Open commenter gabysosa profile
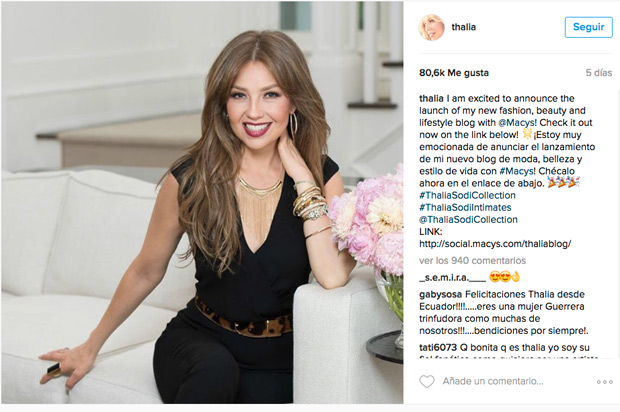 440,295
